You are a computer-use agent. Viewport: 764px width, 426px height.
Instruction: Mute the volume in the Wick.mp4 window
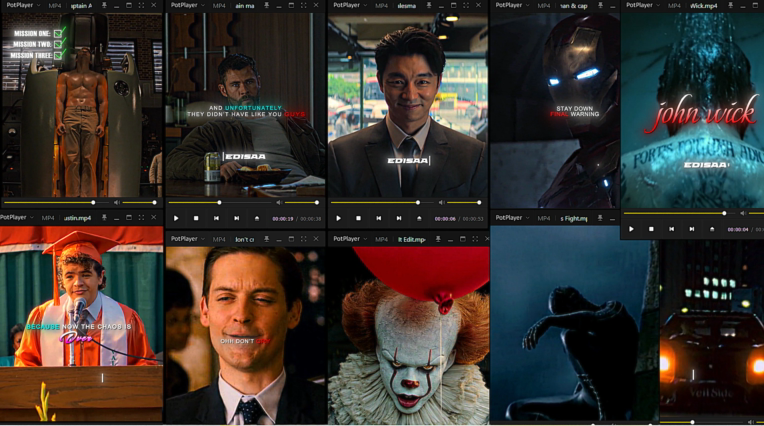coord(743,213)
